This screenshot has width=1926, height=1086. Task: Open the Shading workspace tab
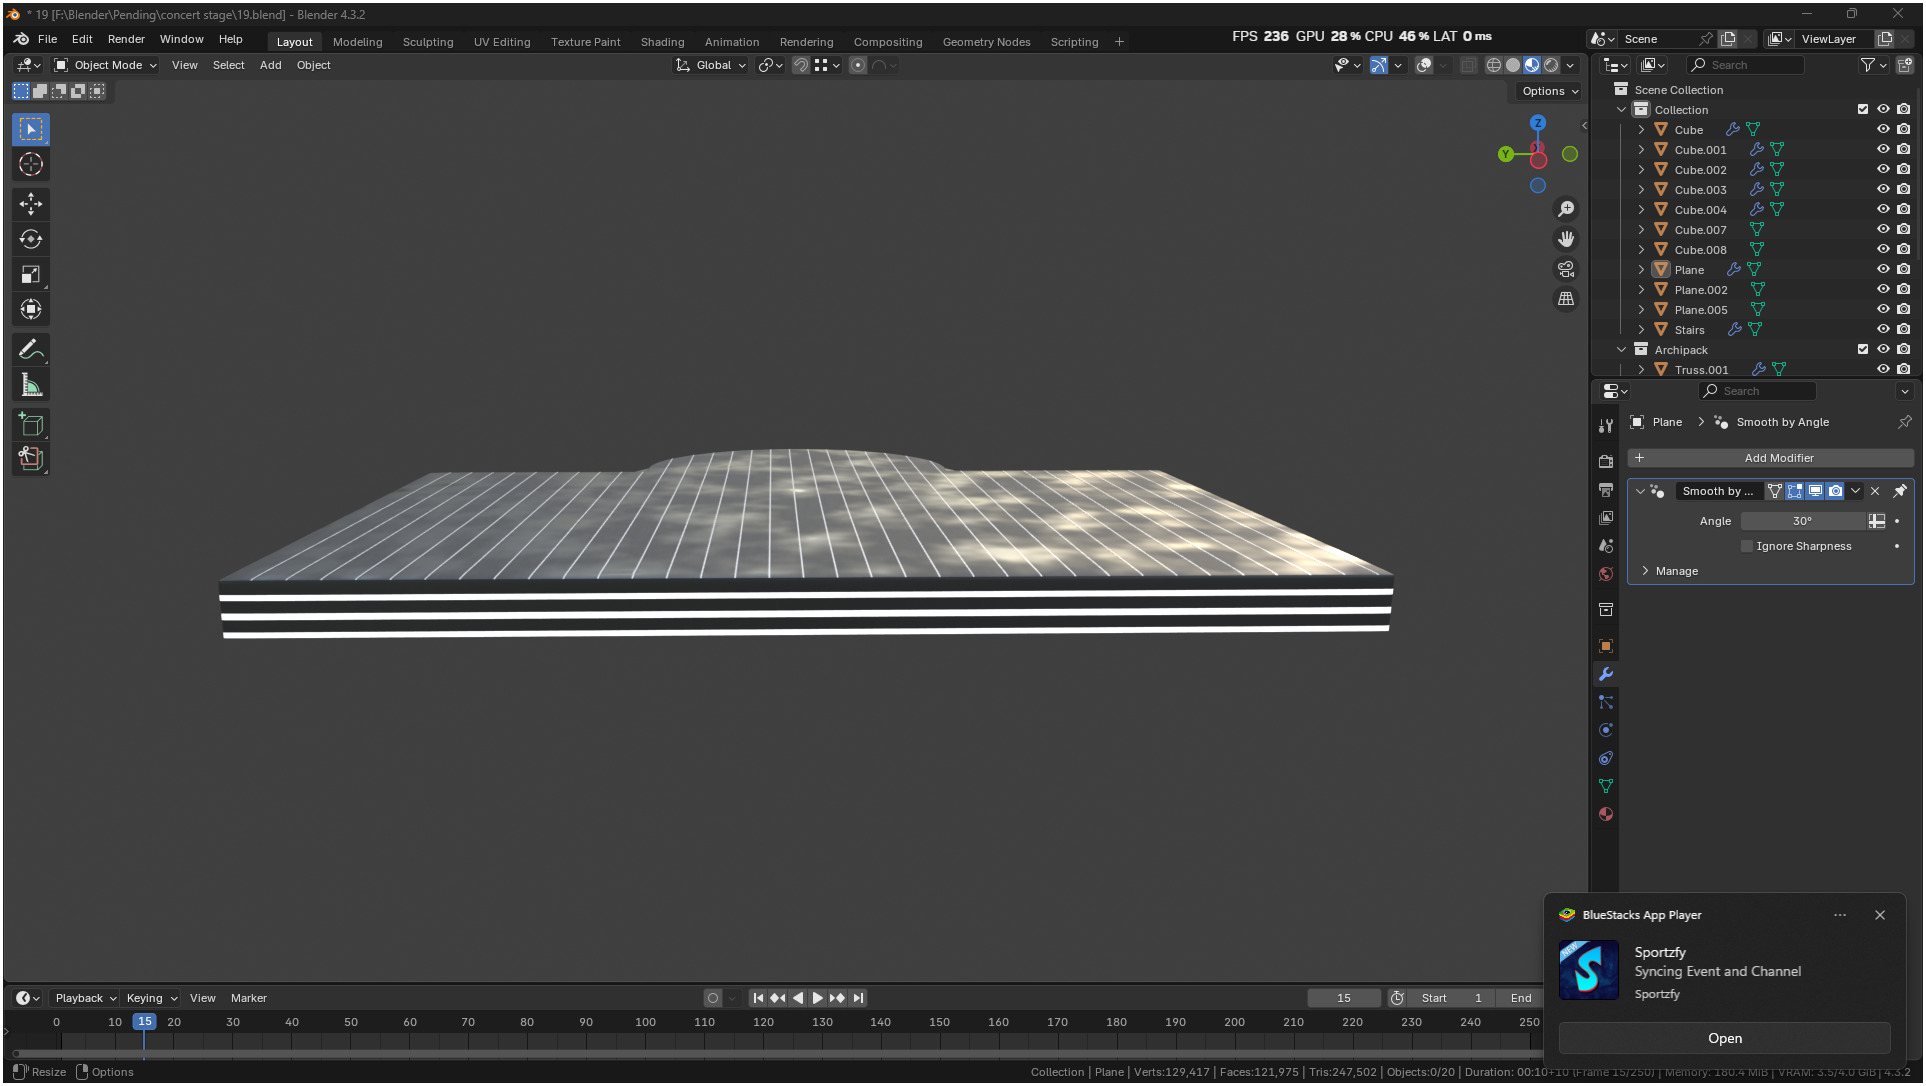coord(662,42)
